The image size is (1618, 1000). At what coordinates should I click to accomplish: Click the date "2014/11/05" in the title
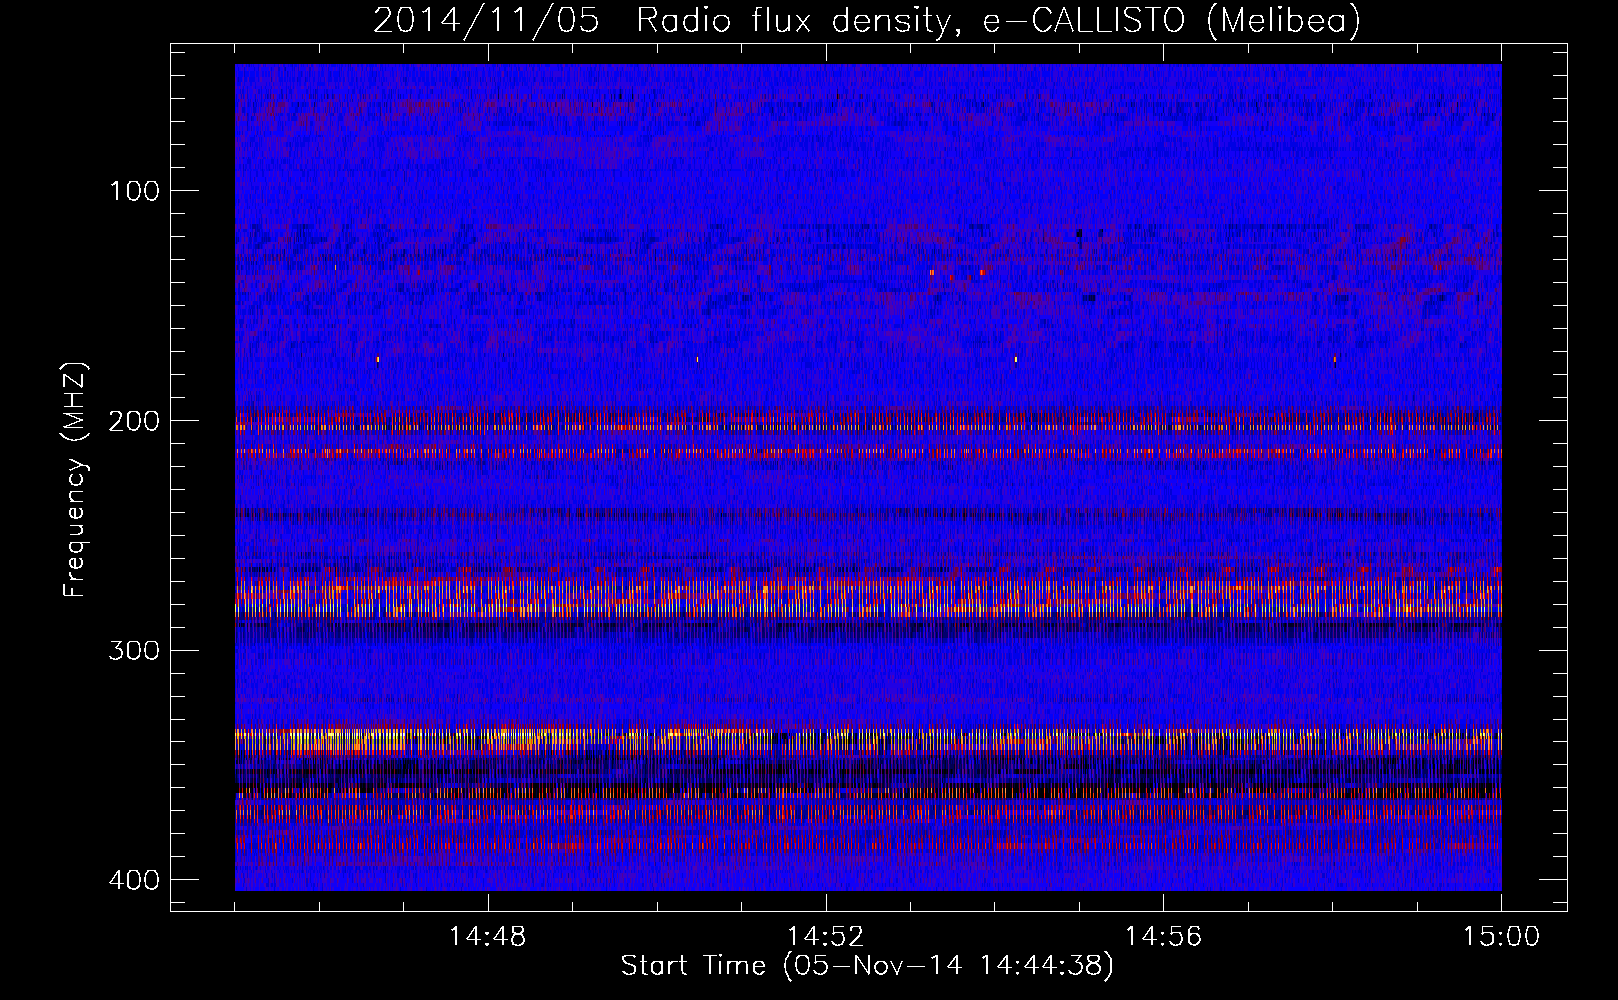(x=486, y=20)
